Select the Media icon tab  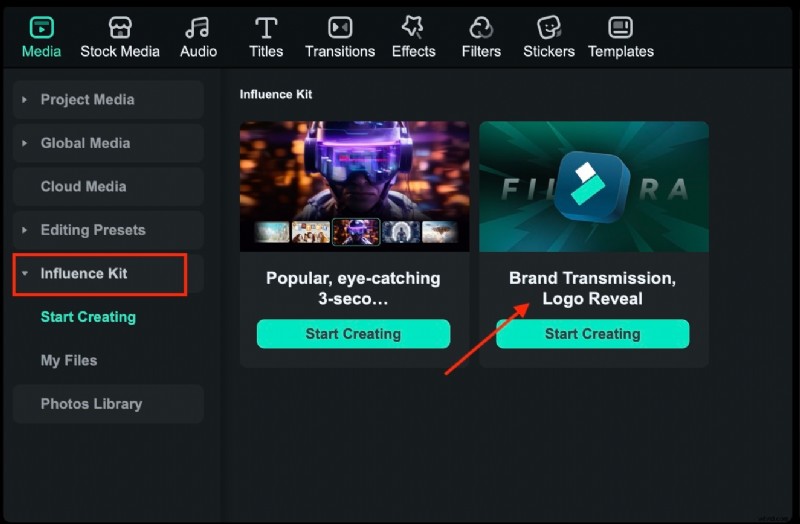click(x=41, y=28)
